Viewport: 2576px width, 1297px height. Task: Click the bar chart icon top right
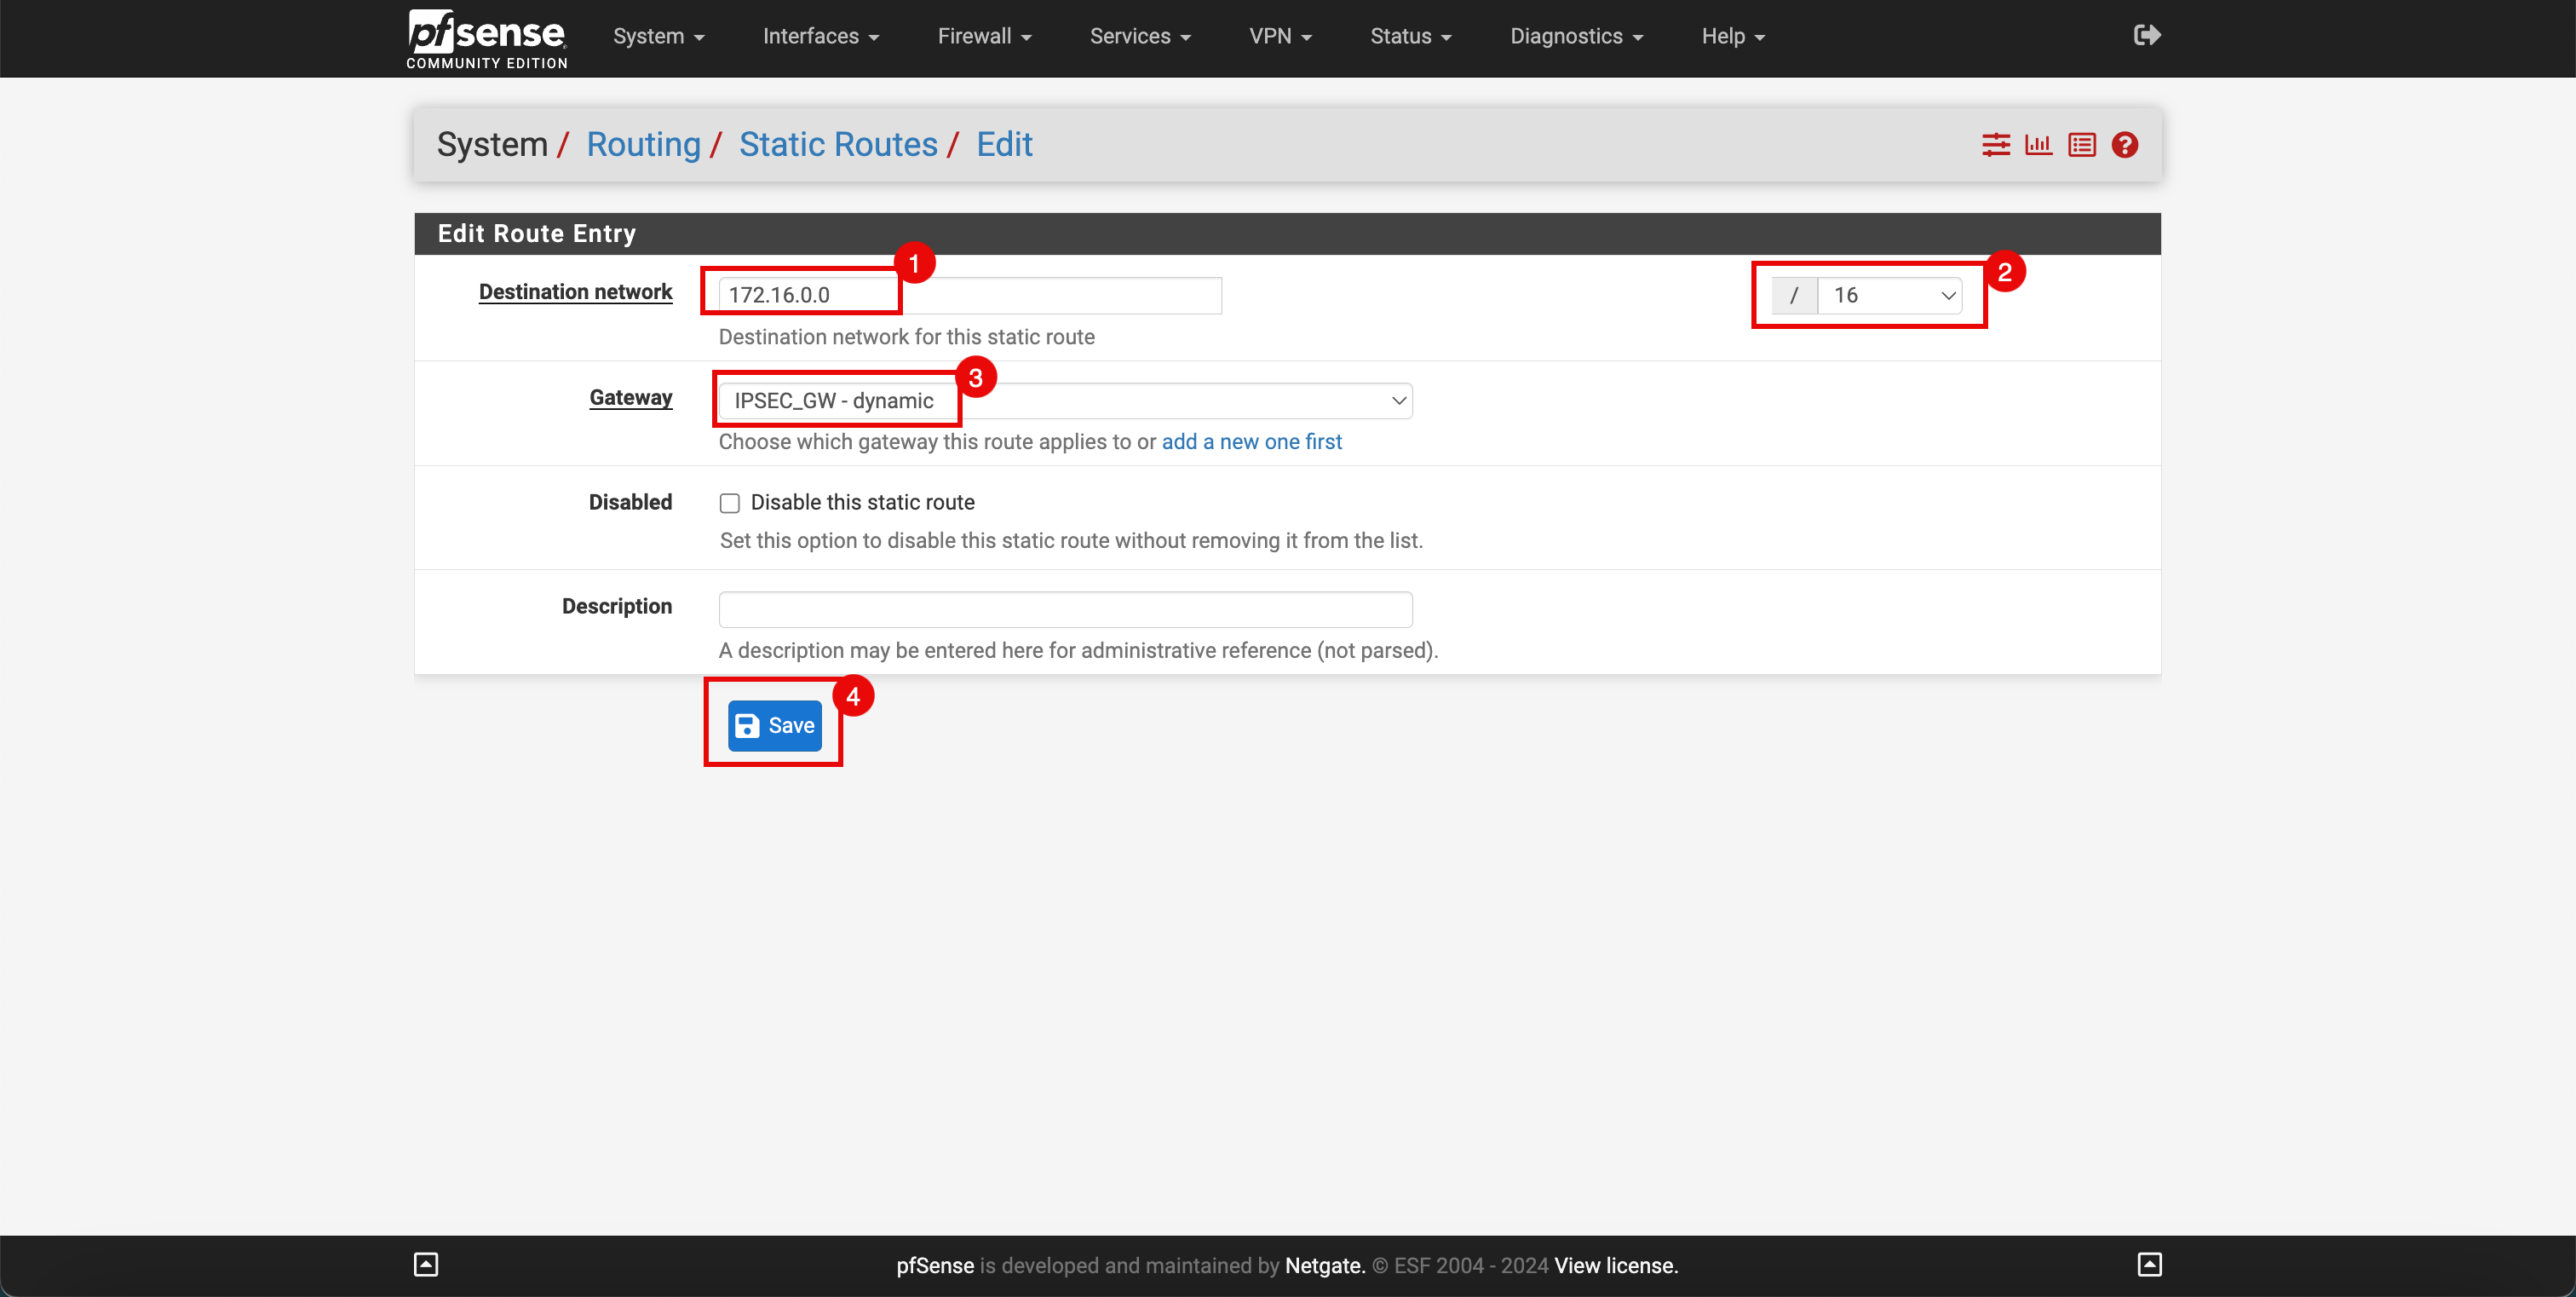2037,144
